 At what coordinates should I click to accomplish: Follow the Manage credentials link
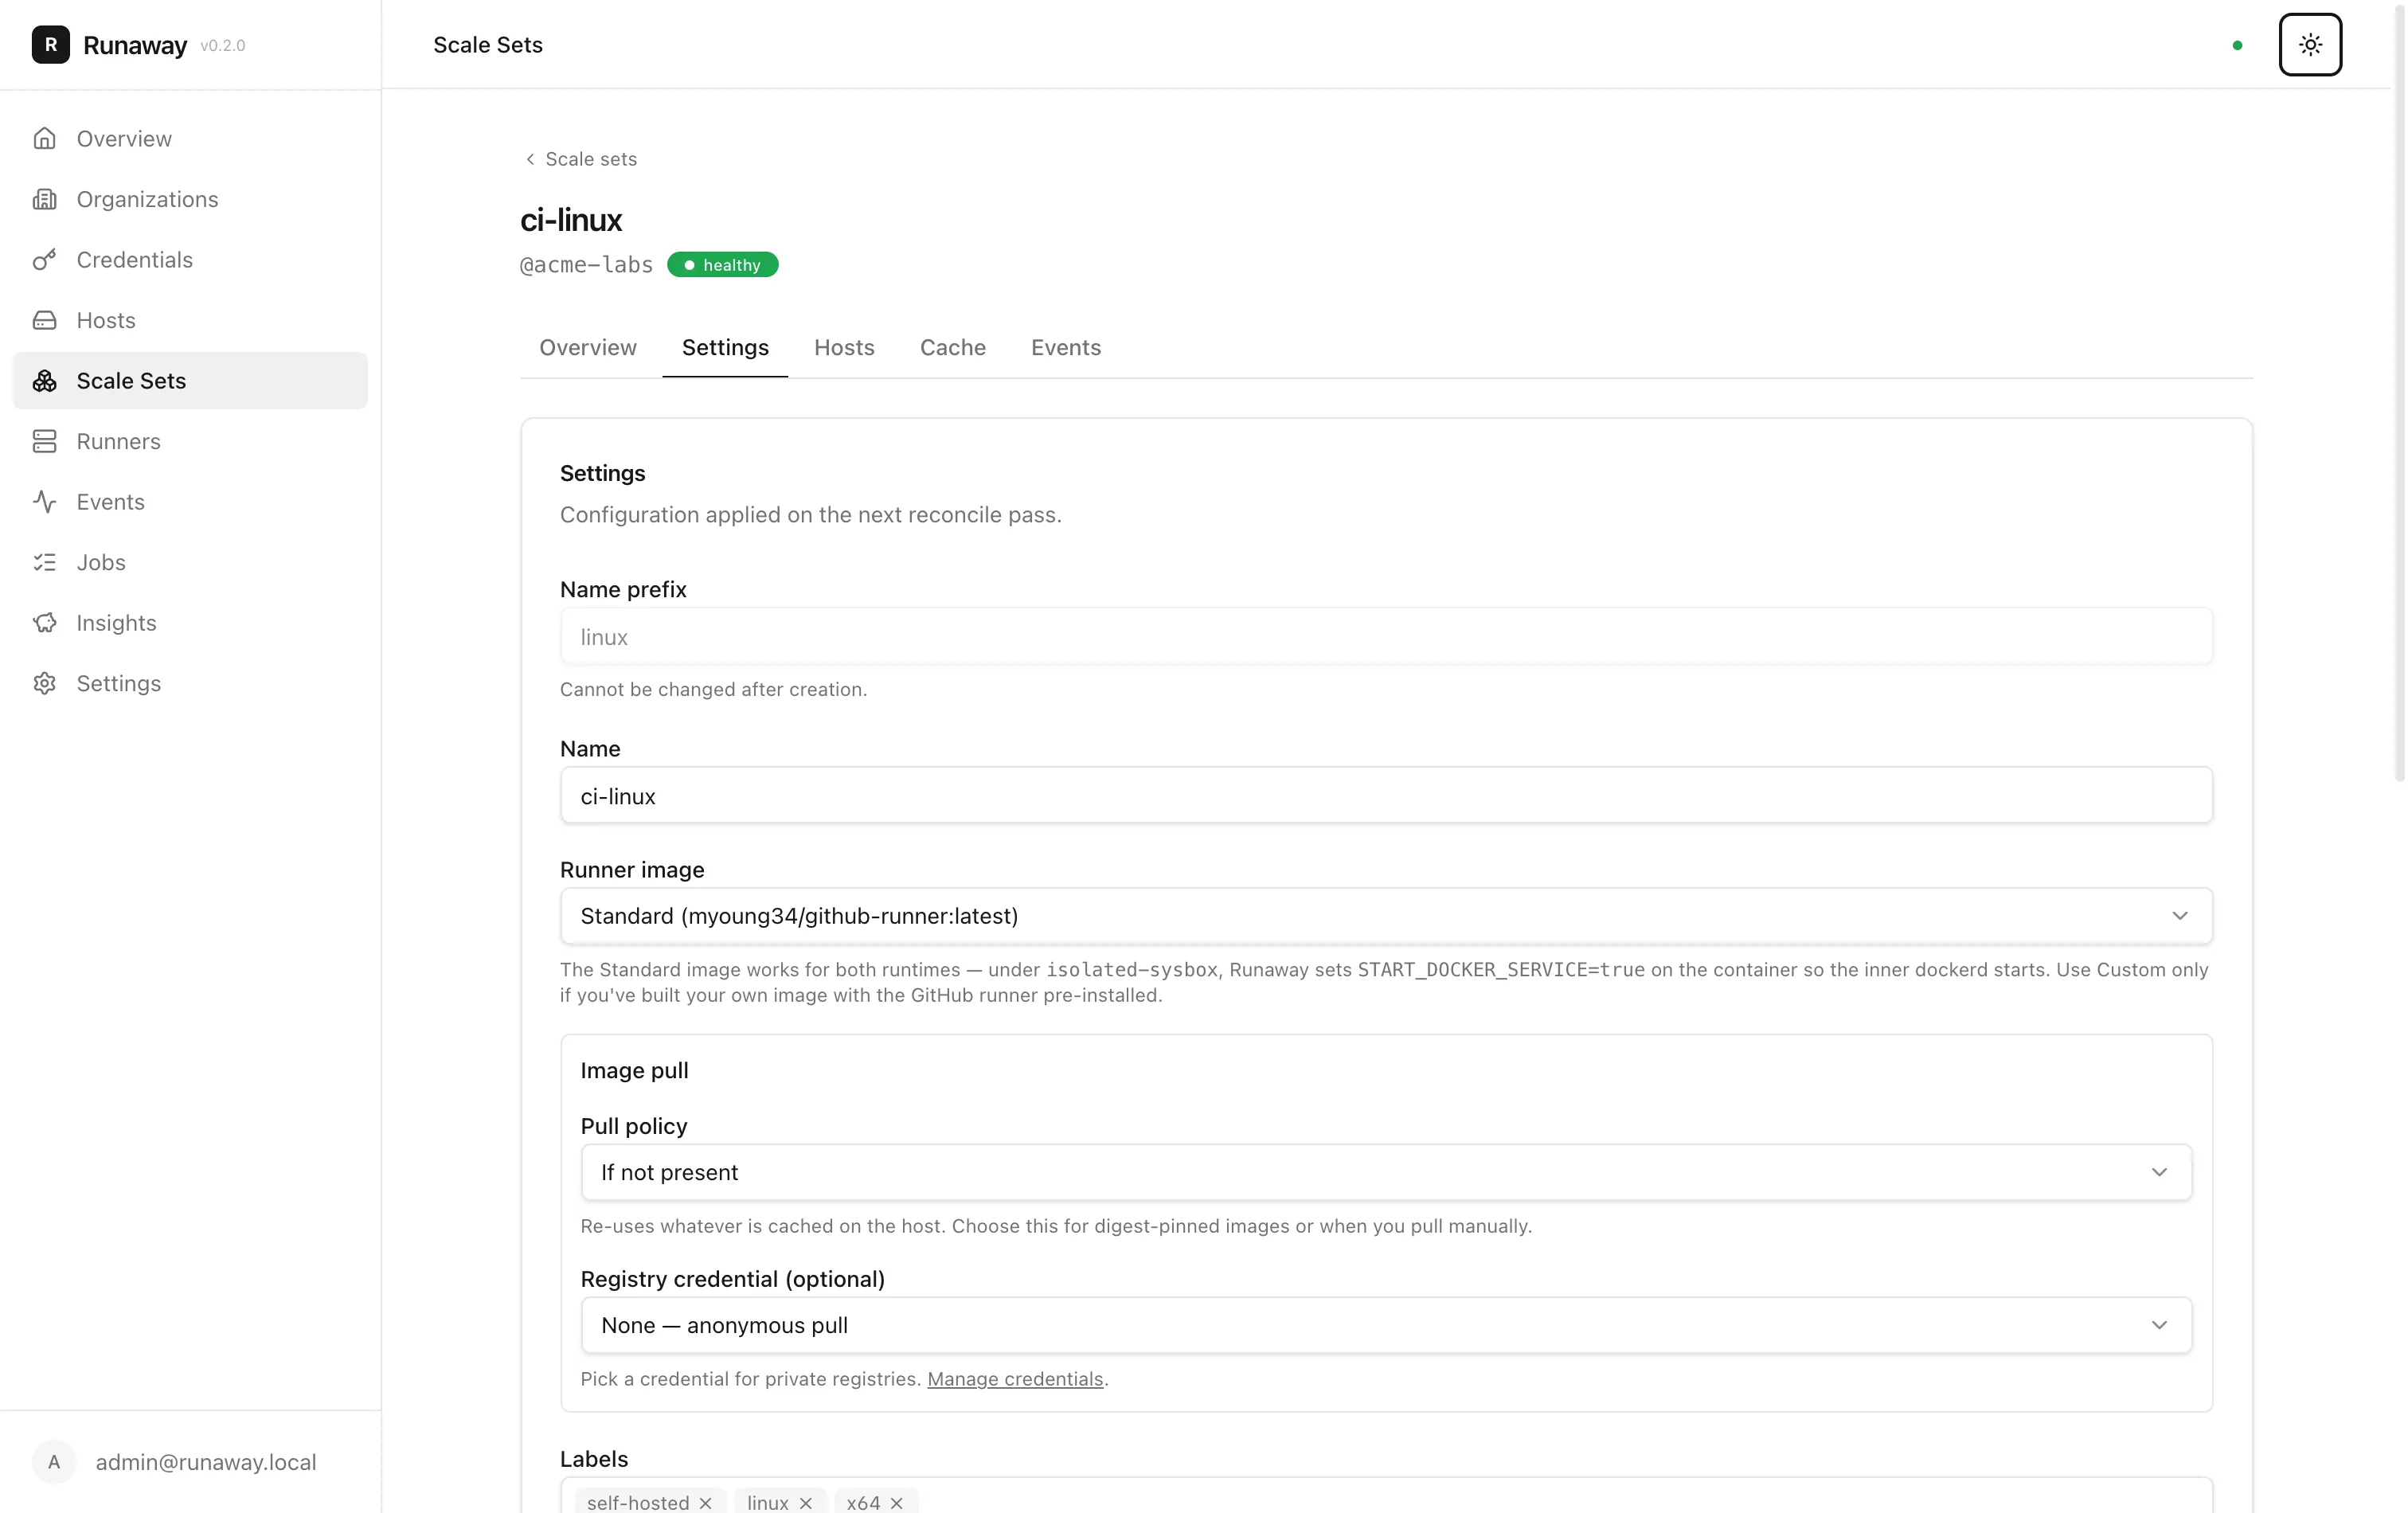pyautogui.click(x=1015, y=1379)
